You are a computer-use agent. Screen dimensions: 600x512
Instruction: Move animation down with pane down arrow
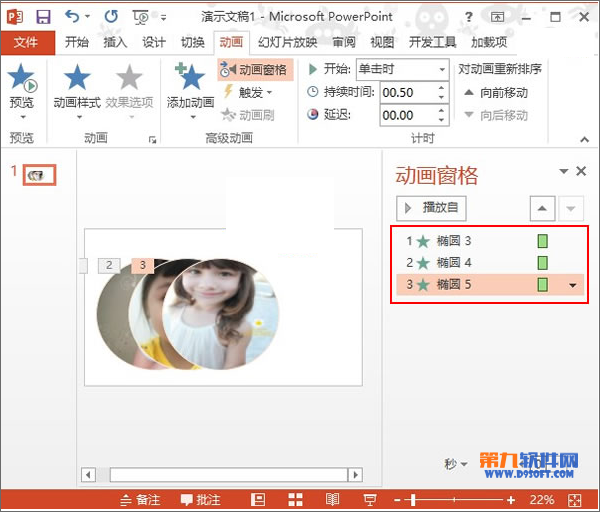click(571, 209)
